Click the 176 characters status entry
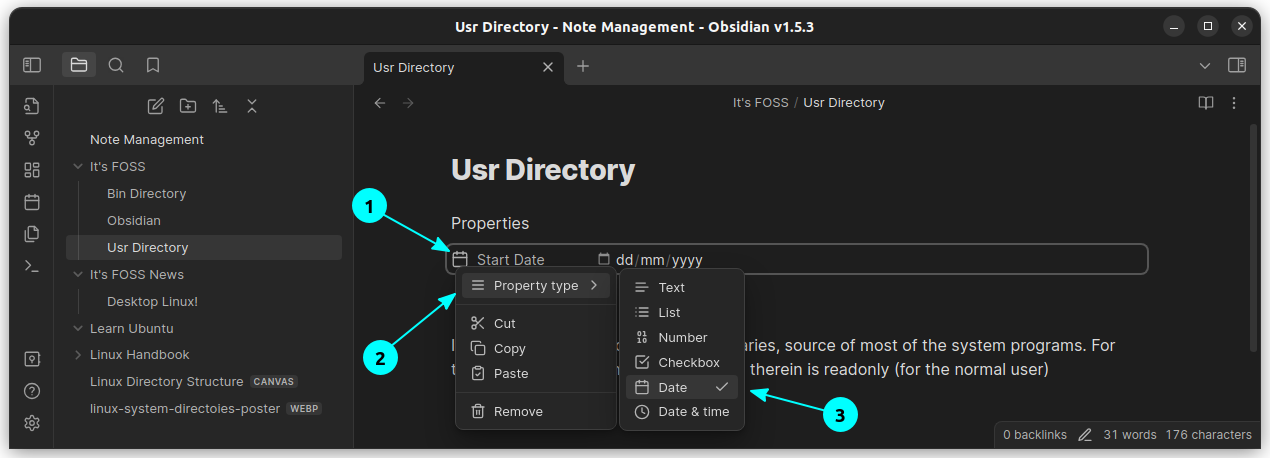 (1209, 435)
